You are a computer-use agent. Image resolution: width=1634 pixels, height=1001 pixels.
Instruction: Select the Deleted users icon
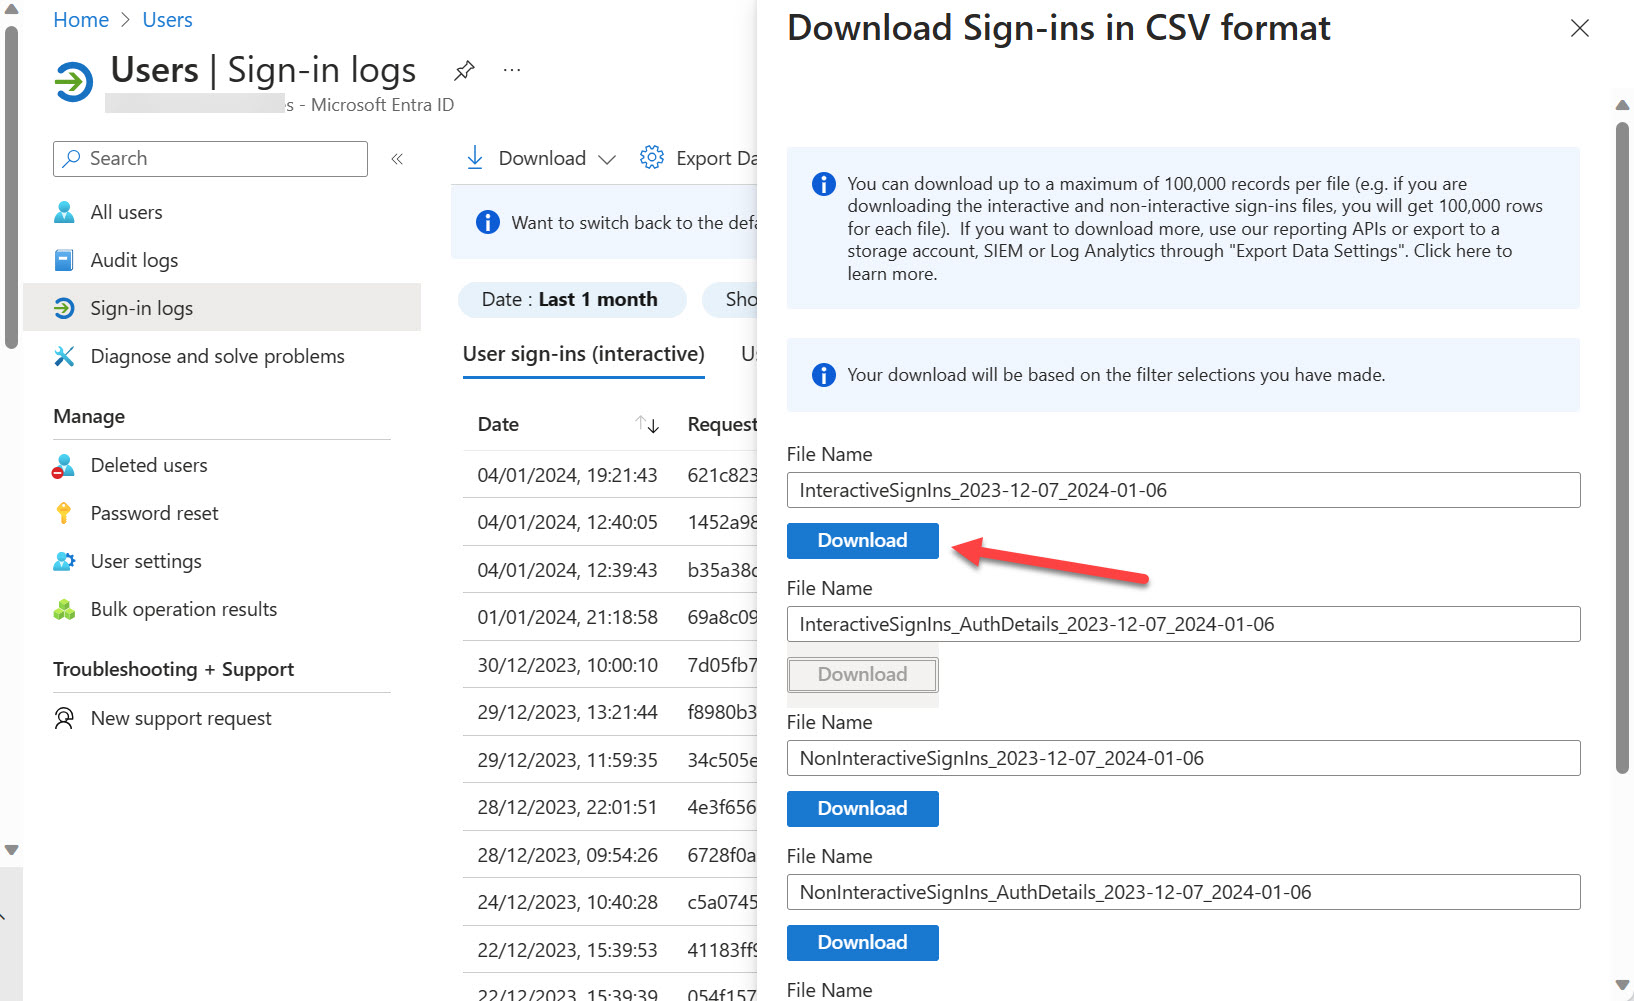[64, 465]
